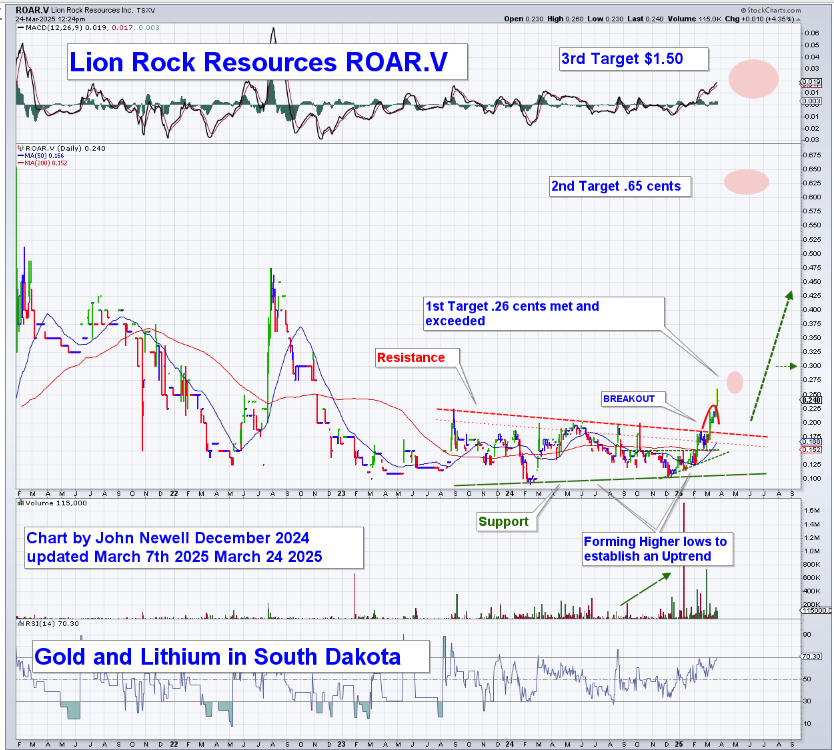Click the -0.03 MACD axis label
The width and height of the screenshot is (834, 750).
pyautogui.click(x=811, y=139)
